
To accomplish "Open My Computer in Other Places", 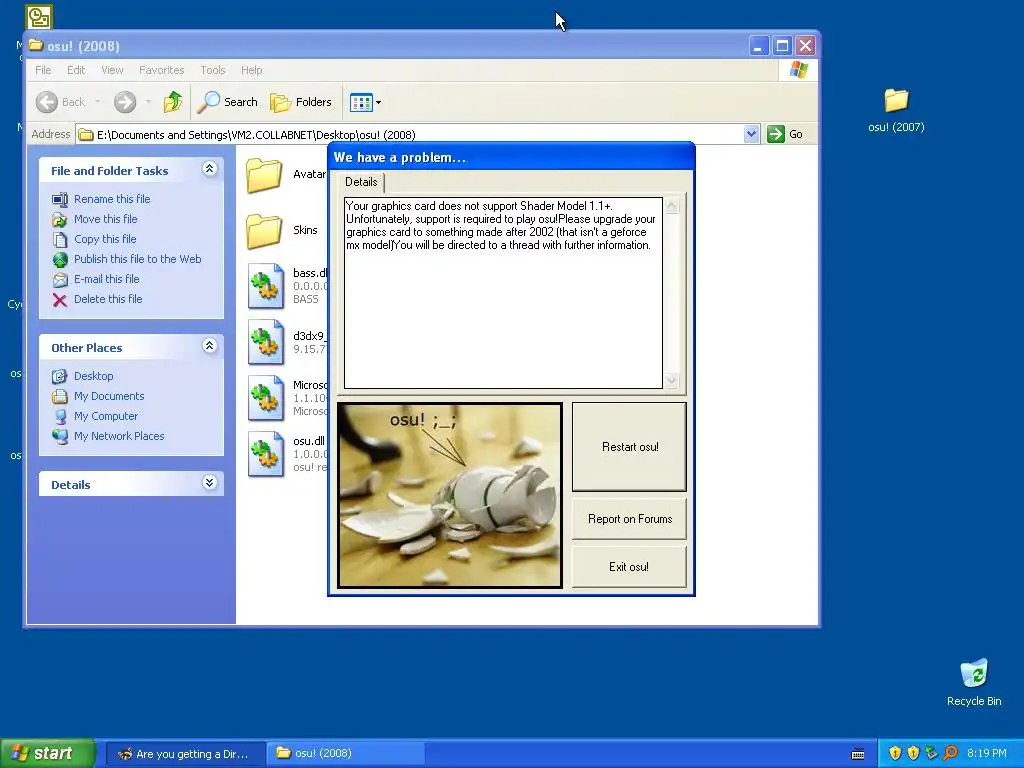I will [x=105, y=416].
